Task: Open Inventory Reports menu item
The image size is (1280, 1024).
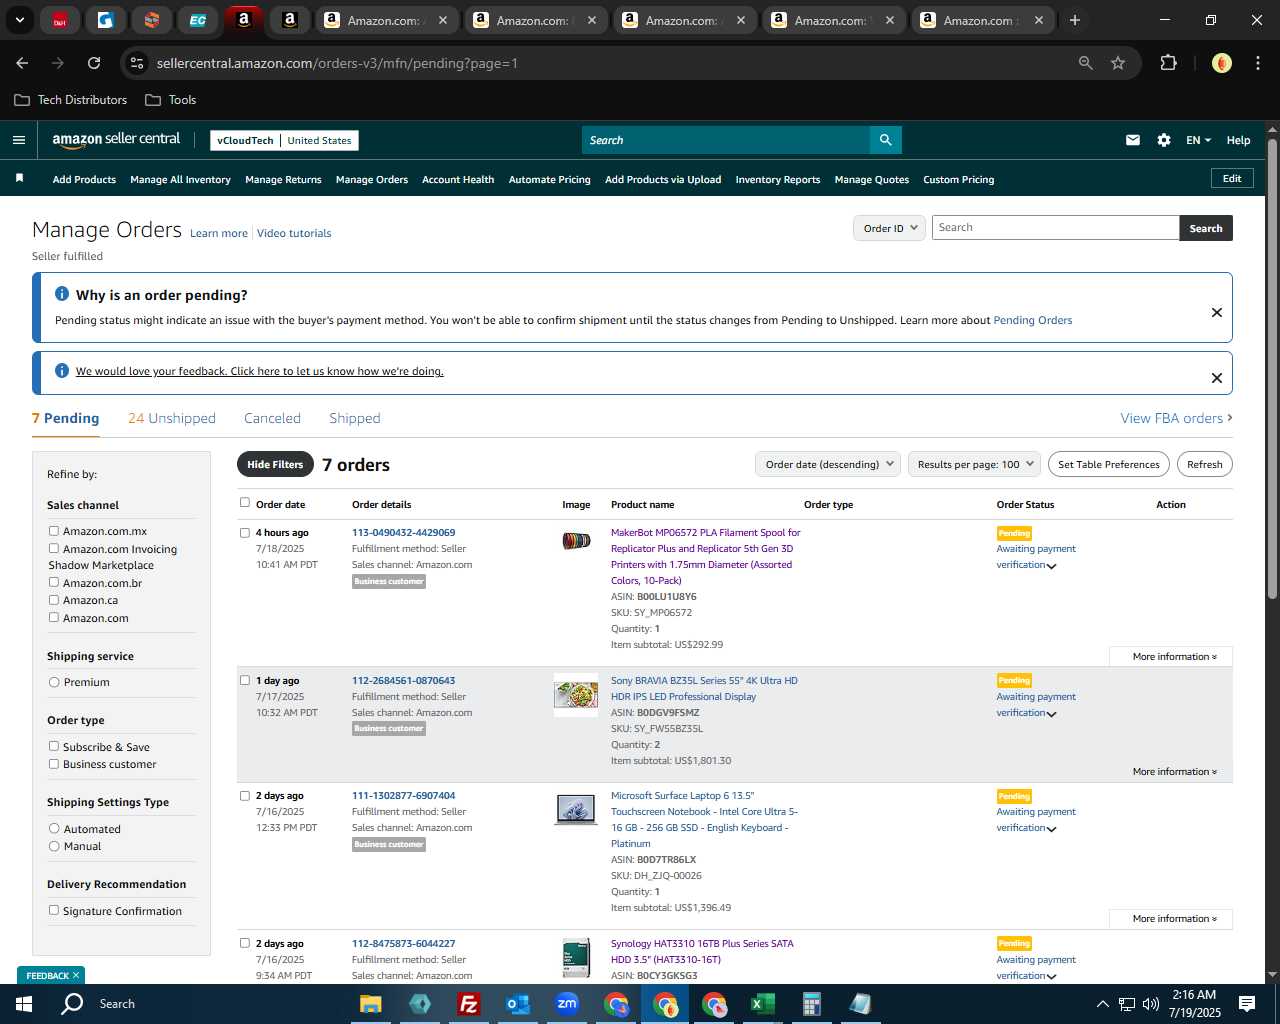Action: point(778,180)
